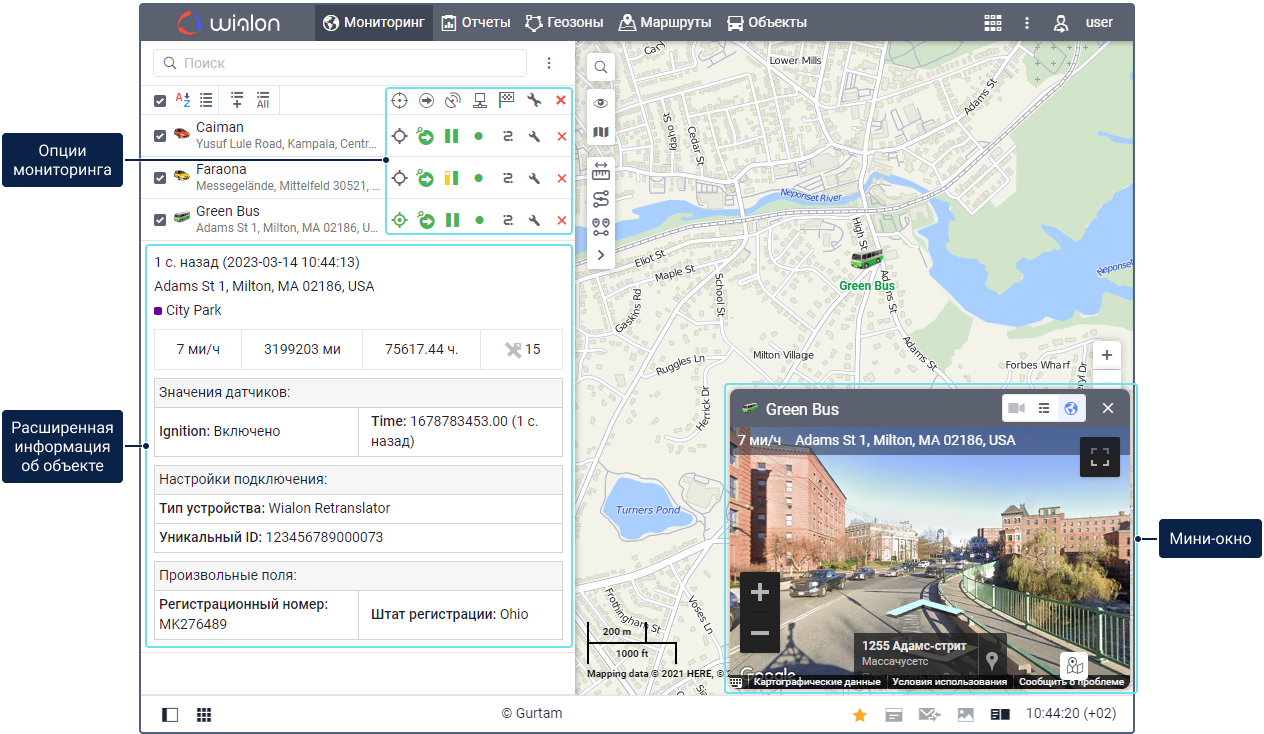
Task: Toggle the select-all units checkbox
Action: [160, 100]
